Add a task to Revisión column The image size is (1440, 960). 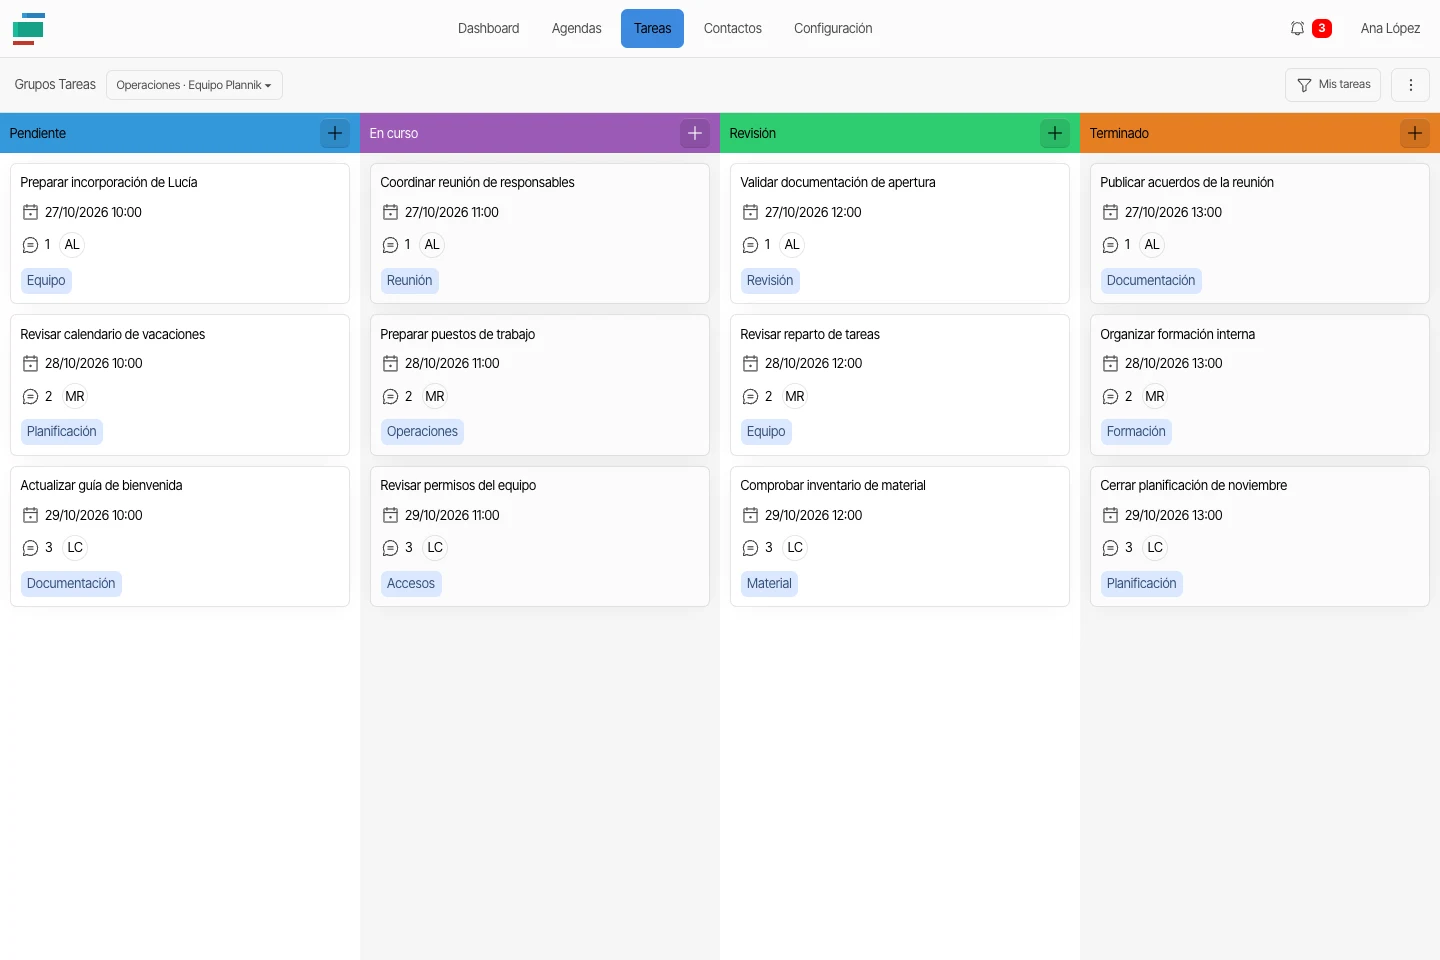(x=1055, y=133)
